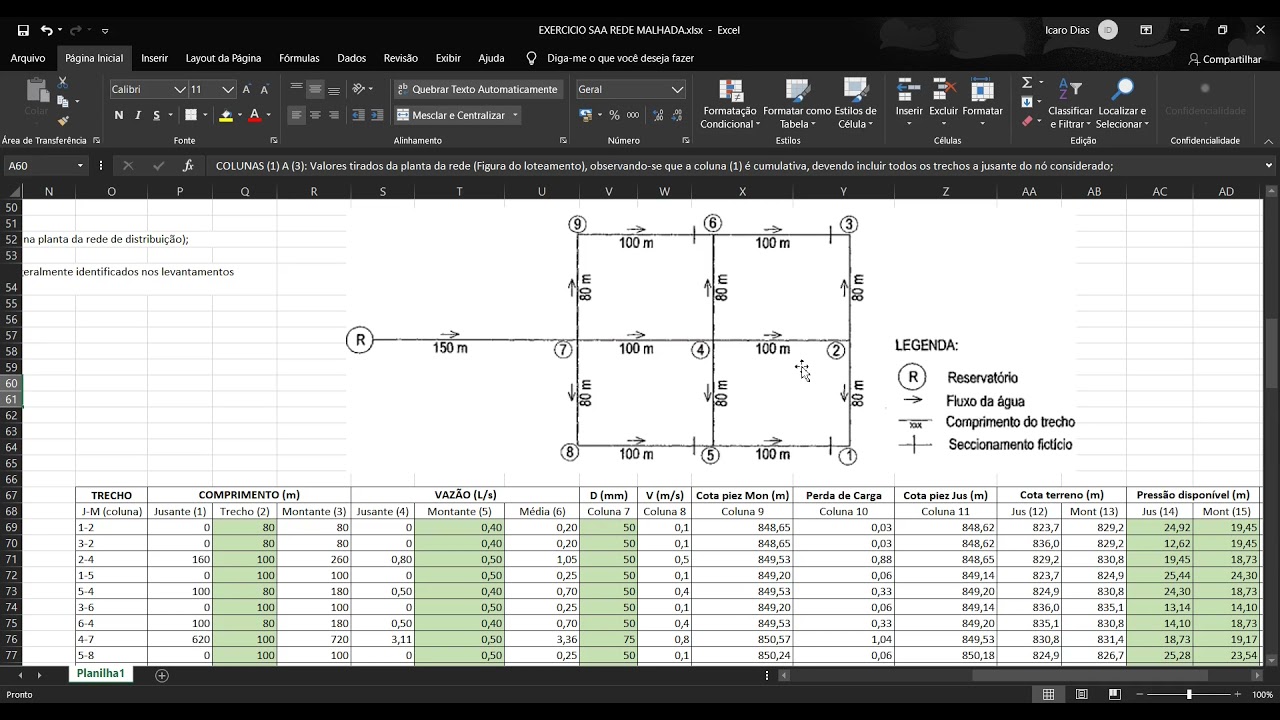1280x720 pixels.
Task: Toggle align text left
Action: coord(296,115)
